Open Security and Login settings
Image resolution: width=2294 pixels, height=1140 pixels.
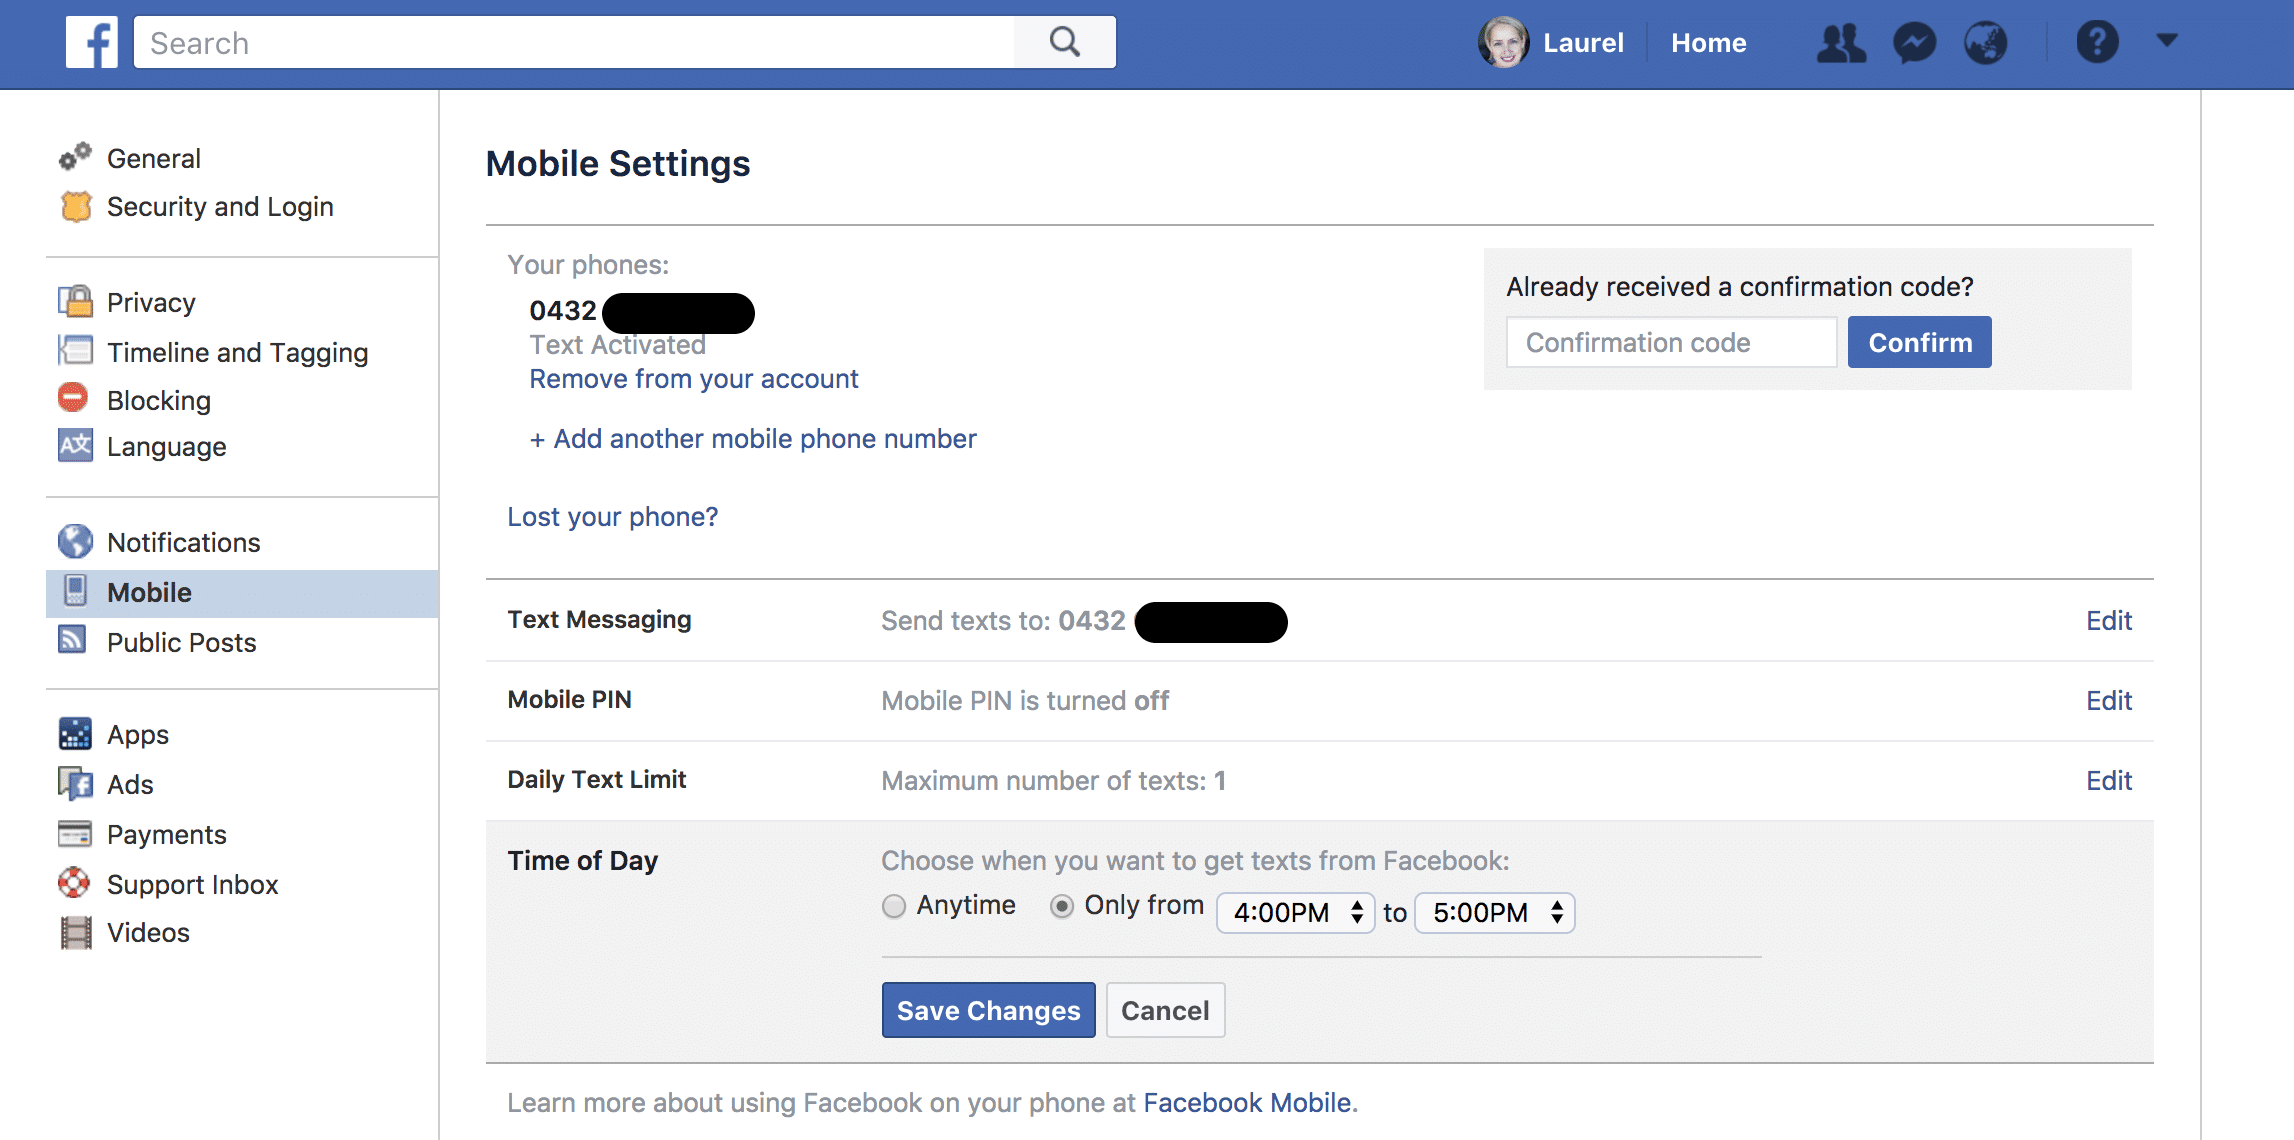point(220,207)
